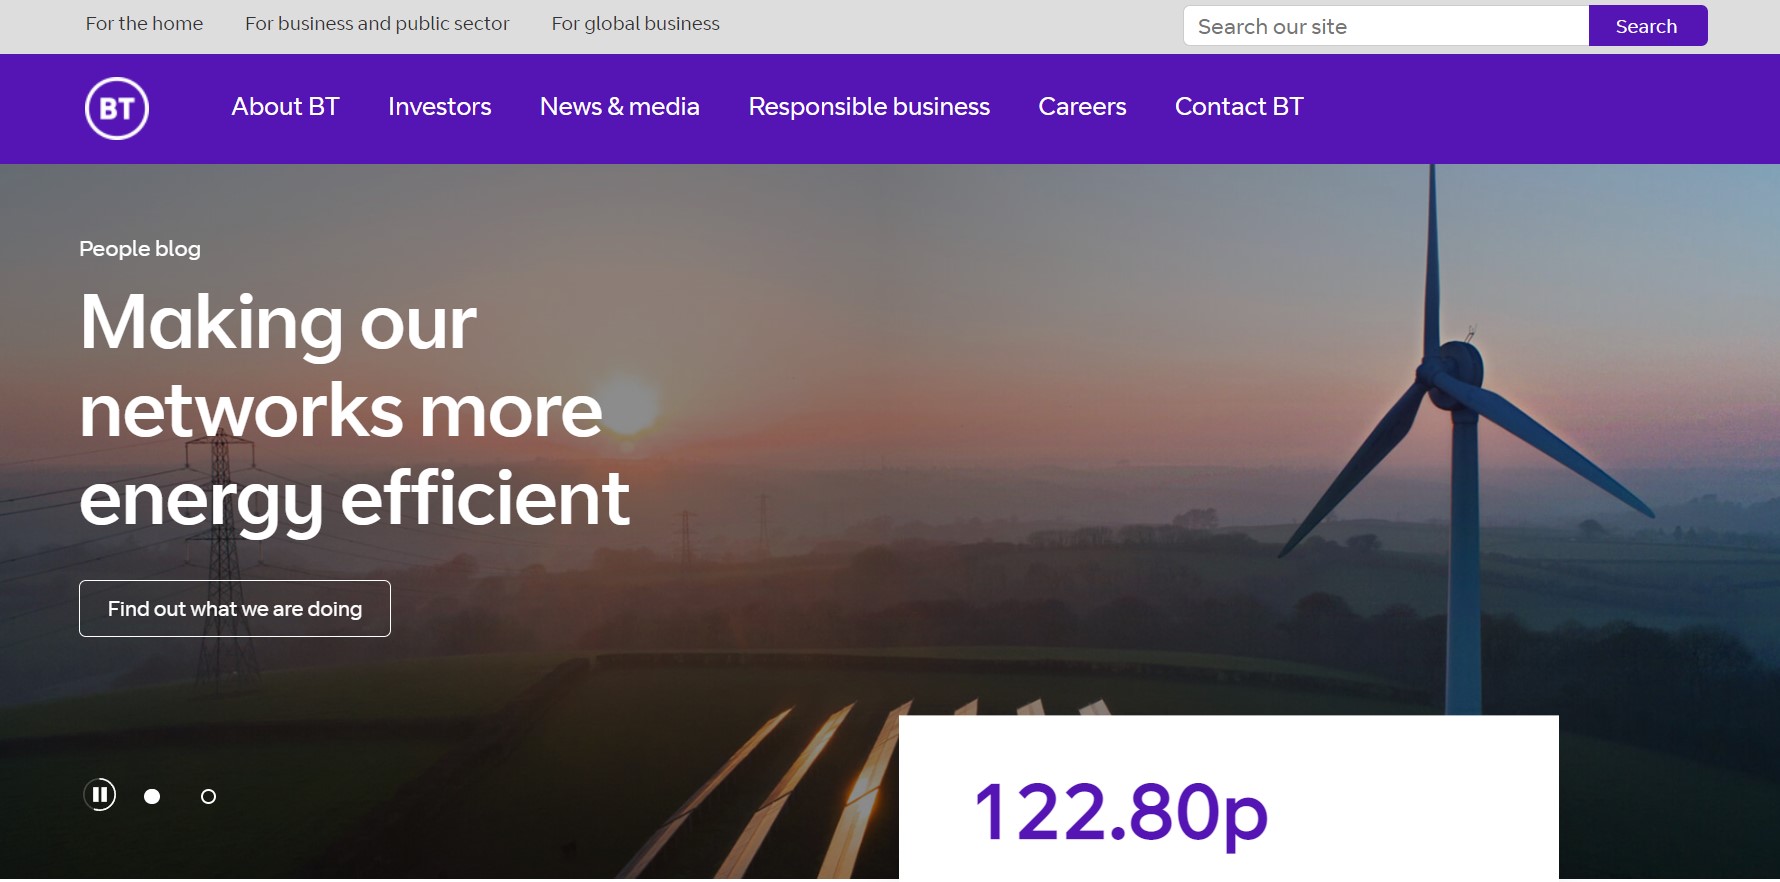This screenshot has height=882, width=1780.
Task: Focus the Search our site field
Action: [1386, 26]
